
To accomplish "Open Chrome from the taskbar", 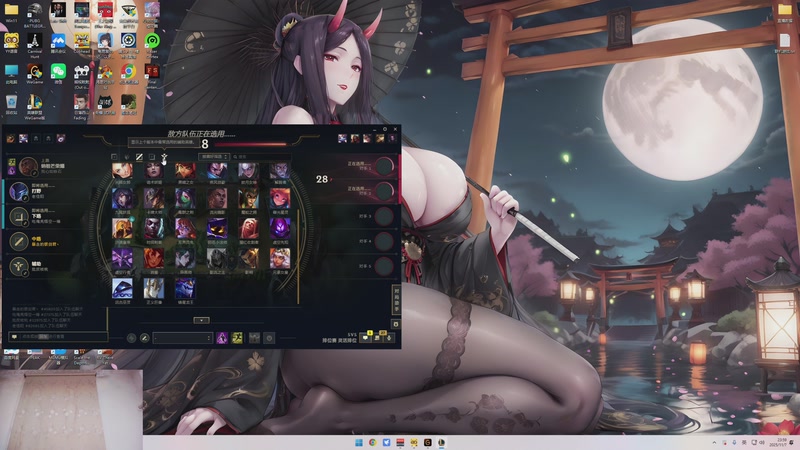I will pyautogui.click(x=372, y=442).
